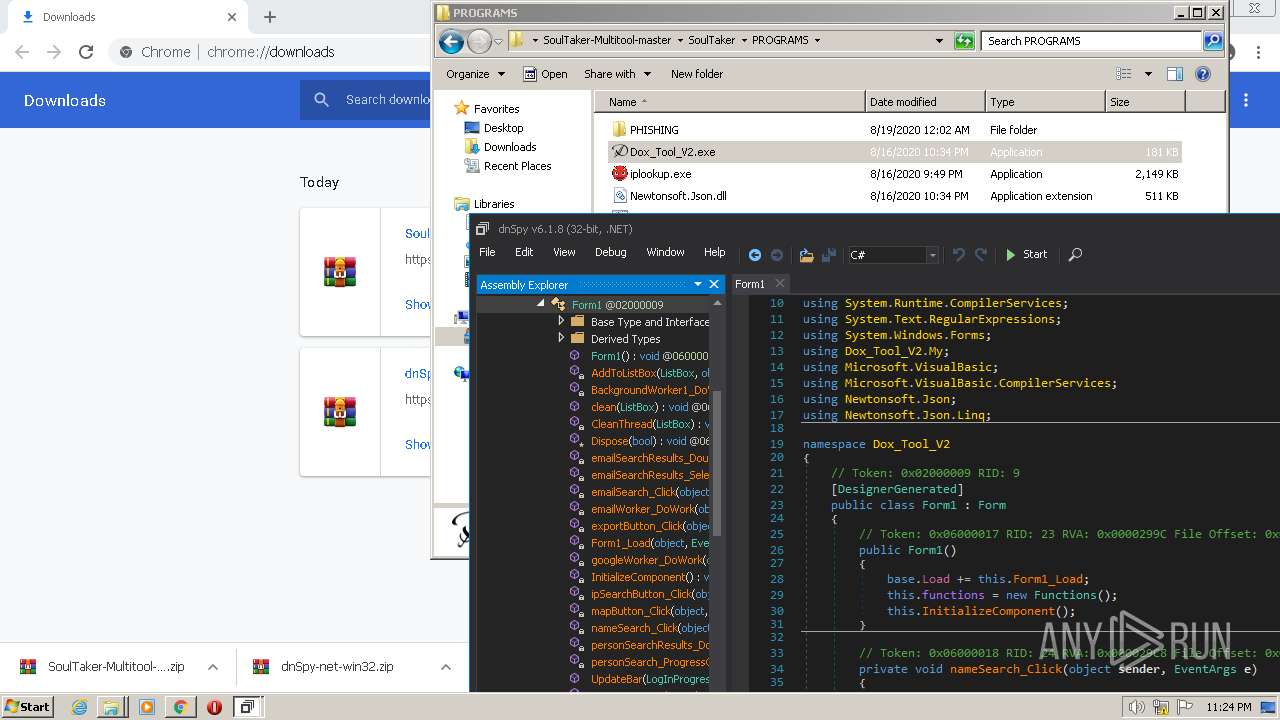The height and width of the screenshot is (720, 1280).
Task: Open Internet Explorer from taskbar
Action: 79,707
